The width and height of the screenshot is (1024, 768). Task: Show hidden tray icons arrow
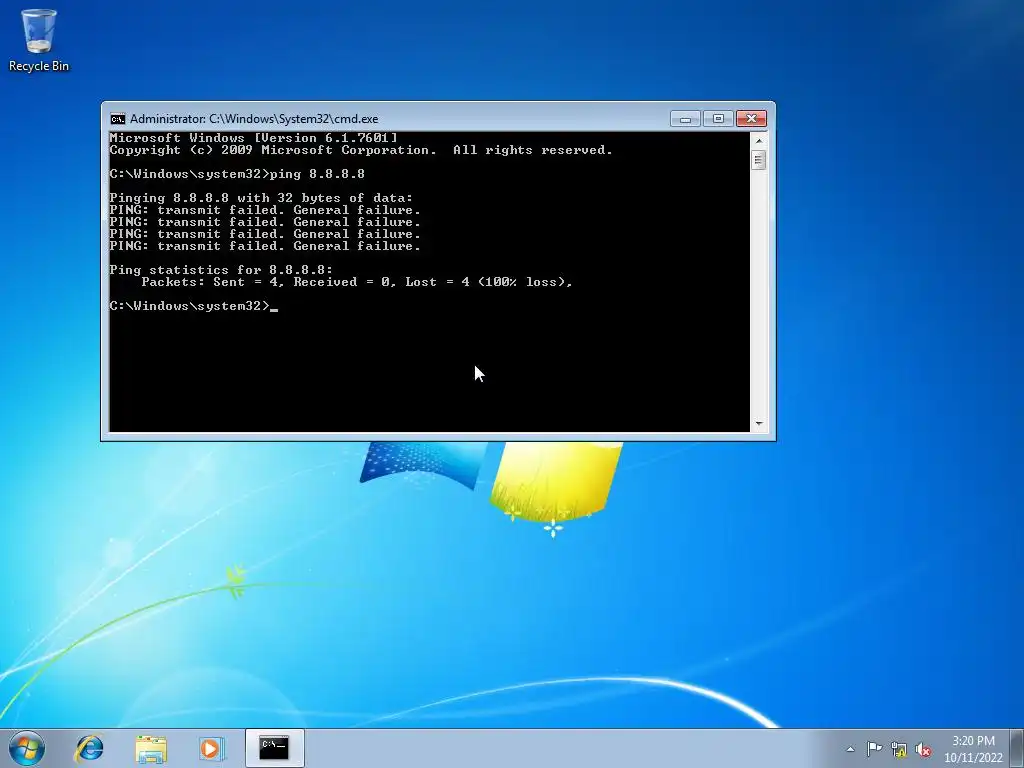pos(850,749)
